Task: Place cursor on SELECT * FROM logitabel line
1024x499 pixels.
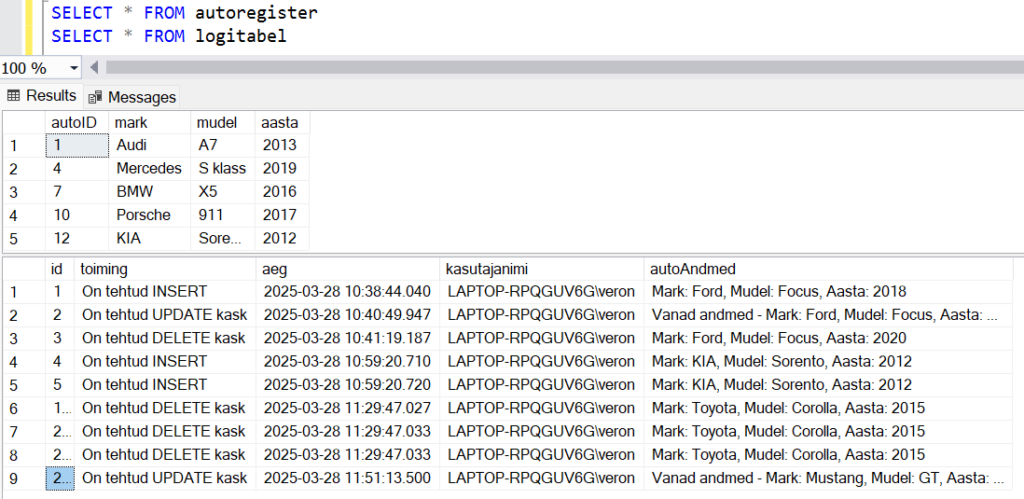Action: [x=169, y=37]
